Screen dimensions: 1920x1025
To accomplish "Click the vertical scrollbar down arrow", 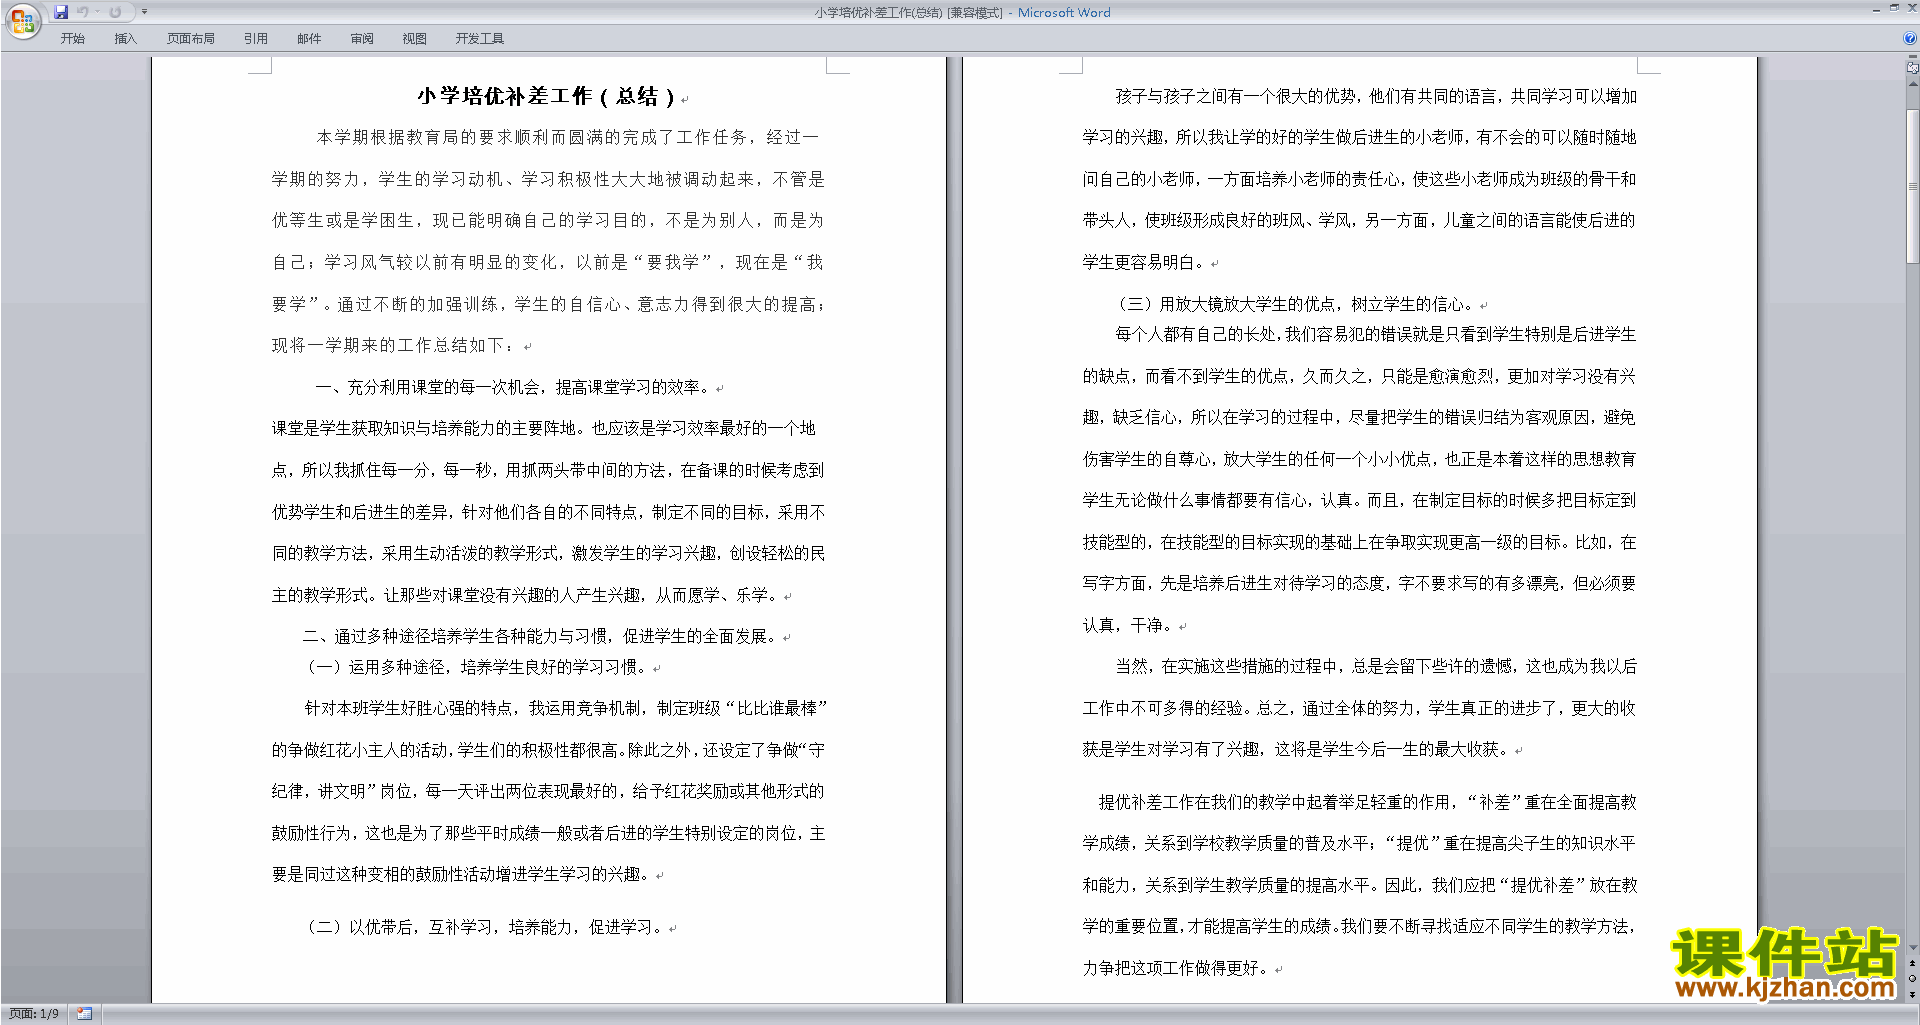I will [x=1913, y=947].
